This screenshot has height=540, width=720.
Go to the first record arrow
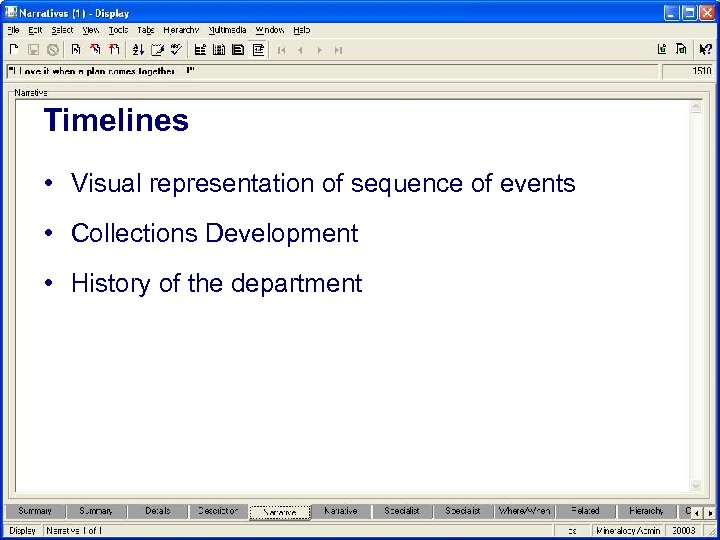pyautogui.click(x=281, y=50)
